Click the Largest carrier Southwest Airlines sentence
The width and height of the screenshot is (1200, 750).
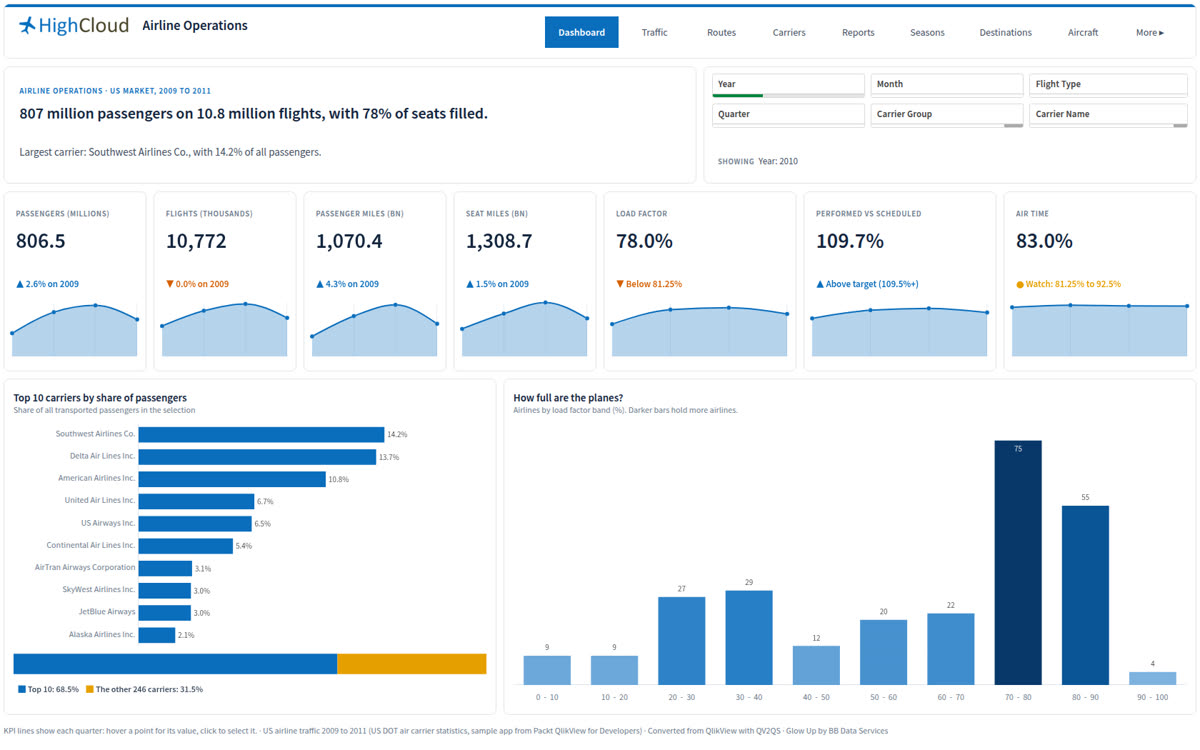coord(170,152)
